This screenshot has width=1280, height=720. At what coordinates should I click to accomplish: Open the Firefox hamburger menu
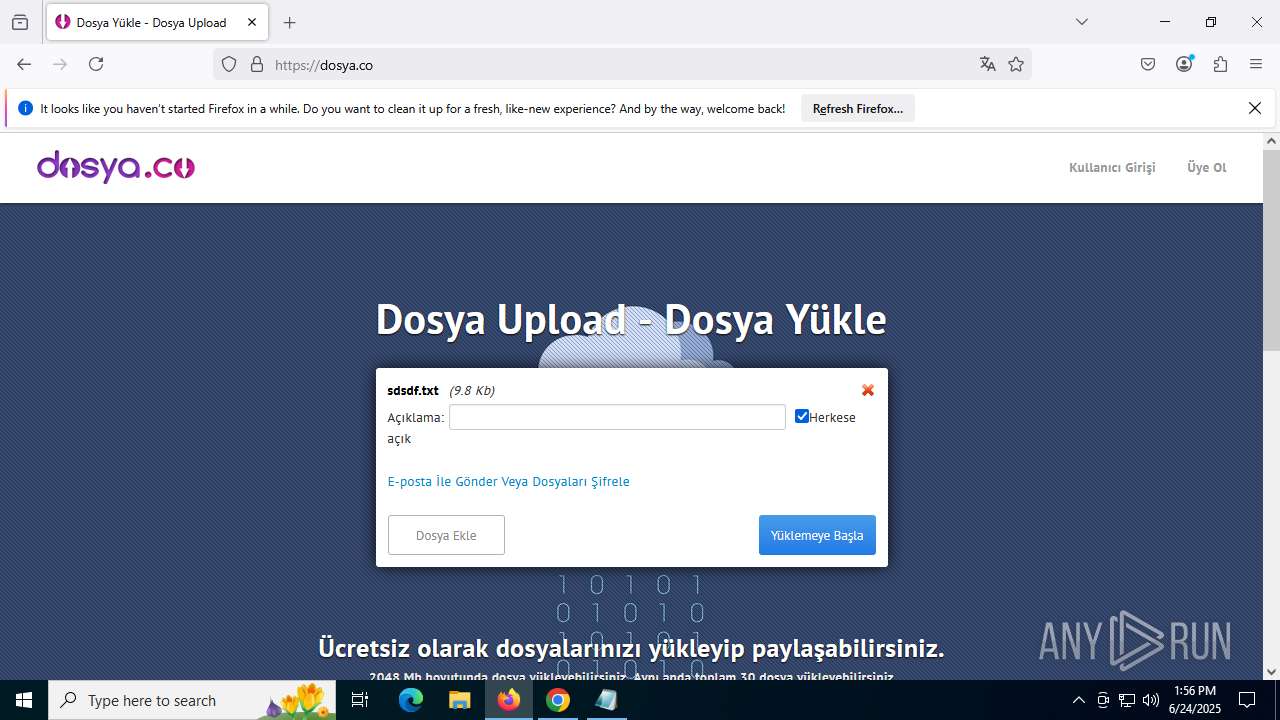click(1256, 64)
